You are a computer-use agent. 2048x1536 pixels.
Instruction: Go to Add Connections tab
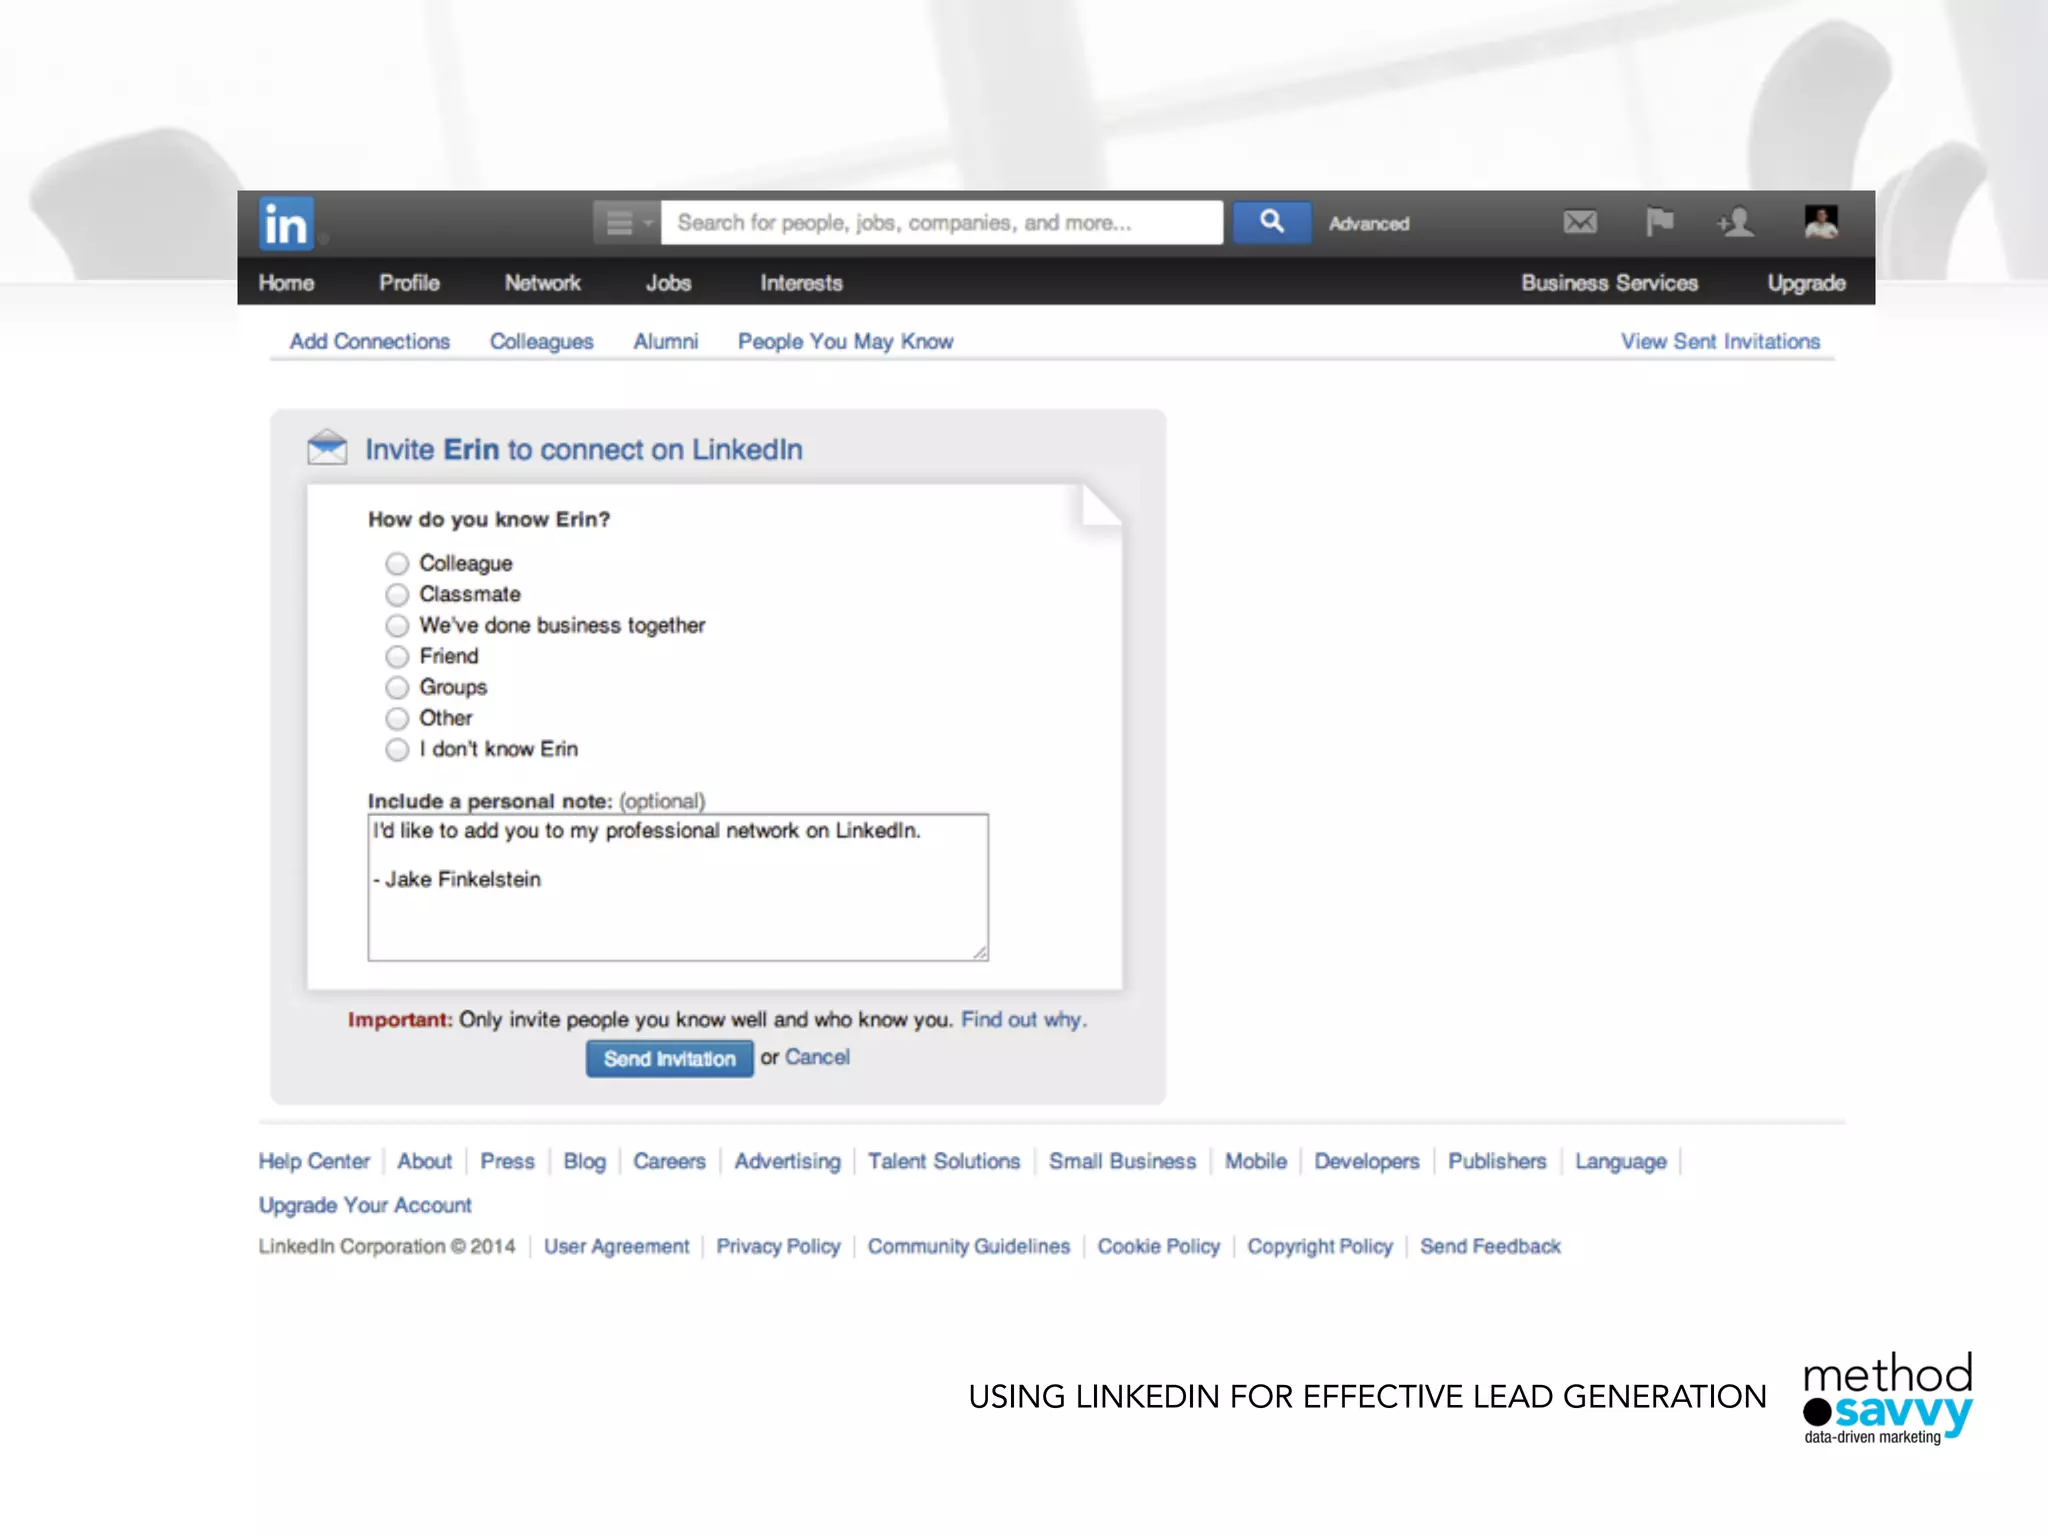[x=370, y=342]
